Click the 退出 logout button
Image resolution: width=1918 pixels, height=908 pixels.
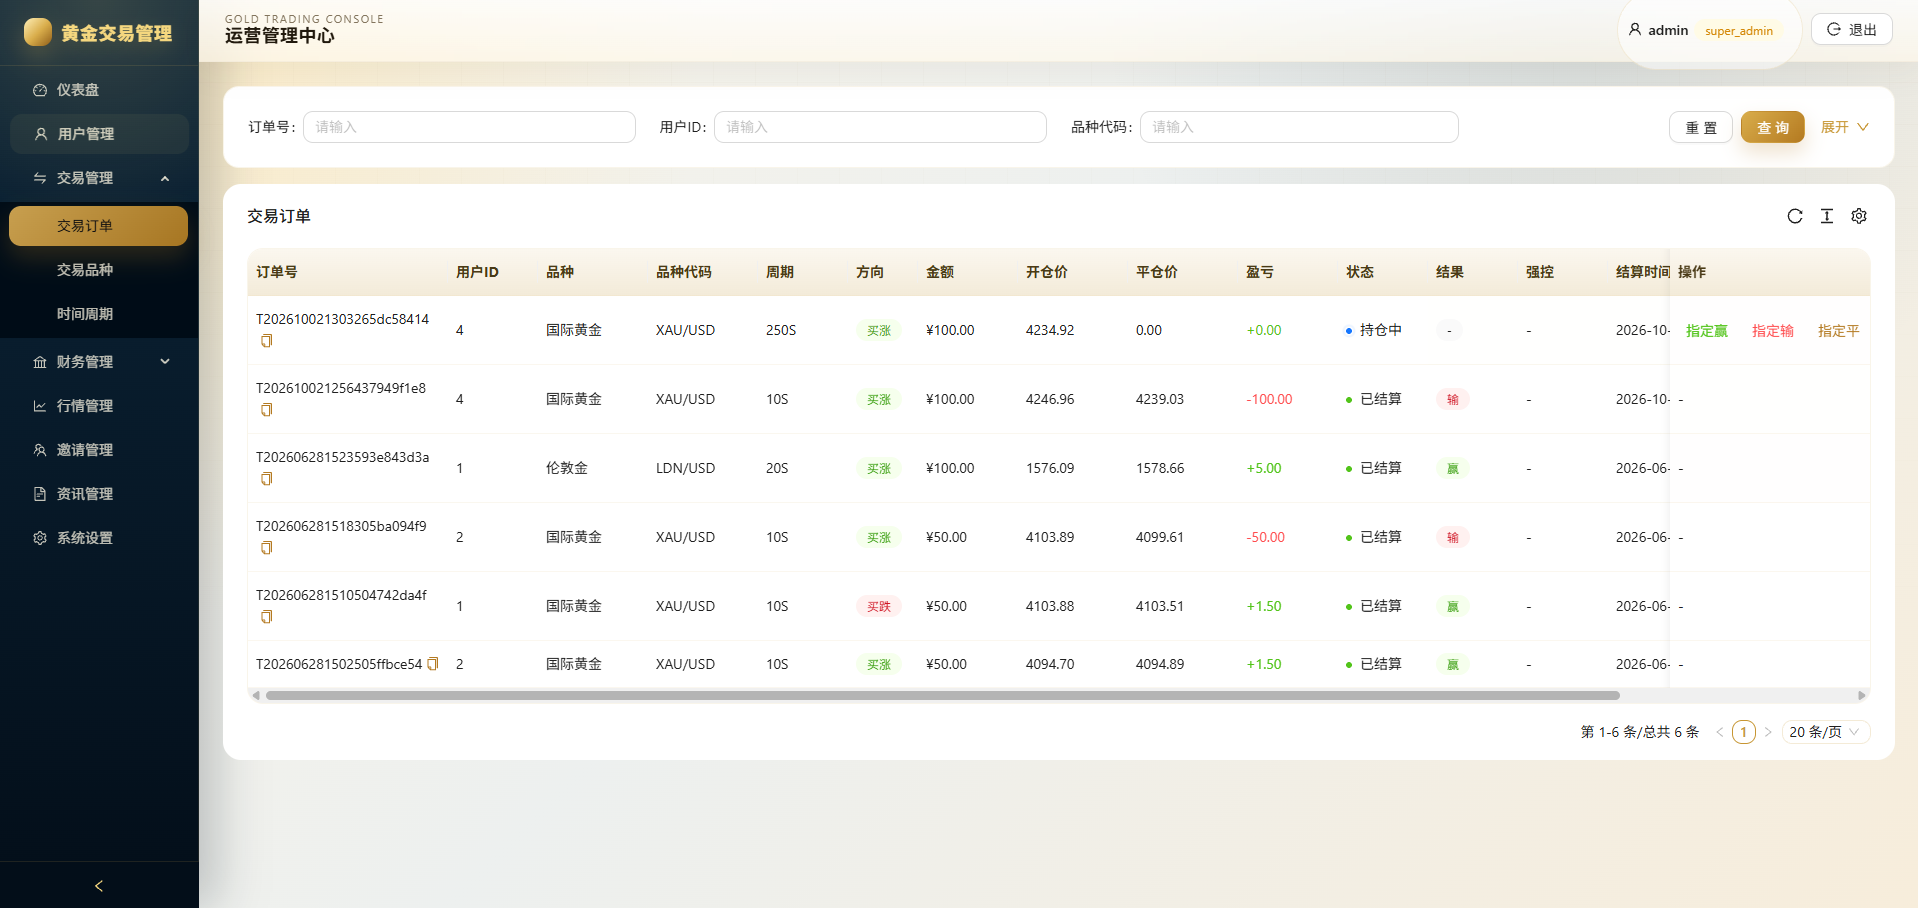[x=1851, y=30]
